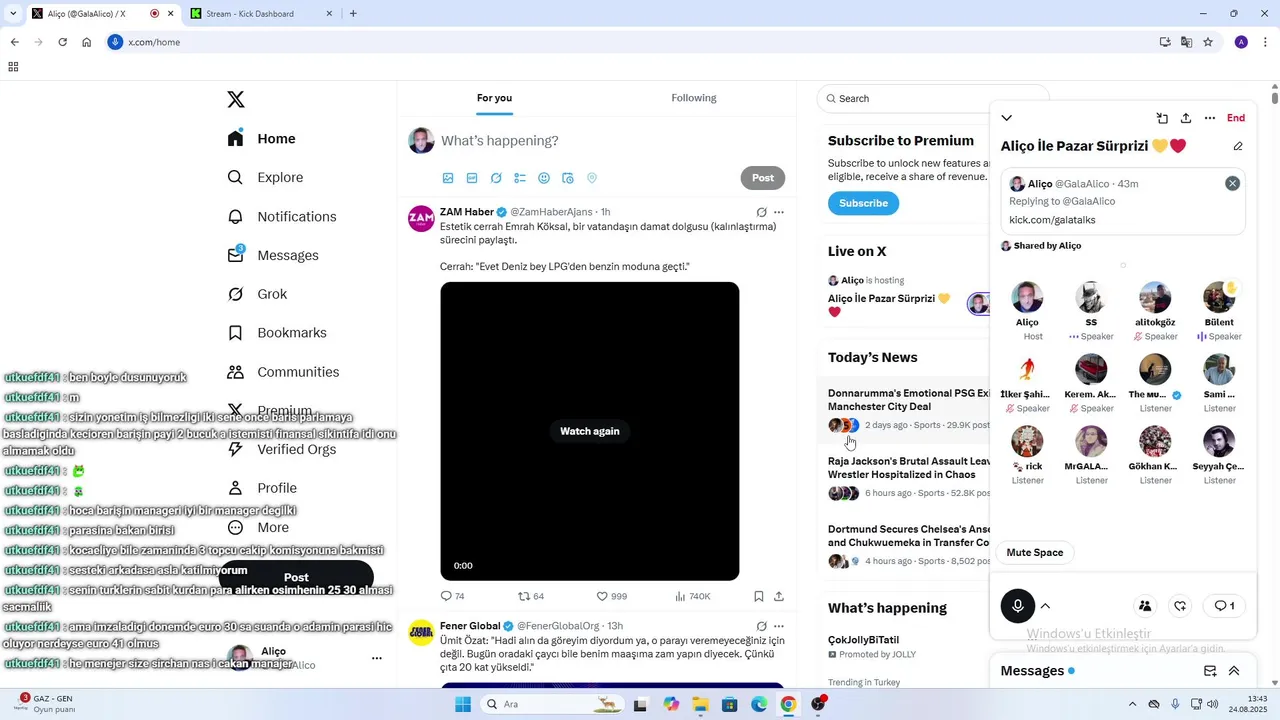Open Bookmarks in the sidebar
1280x720 pixels.
(x=276, y=332)
